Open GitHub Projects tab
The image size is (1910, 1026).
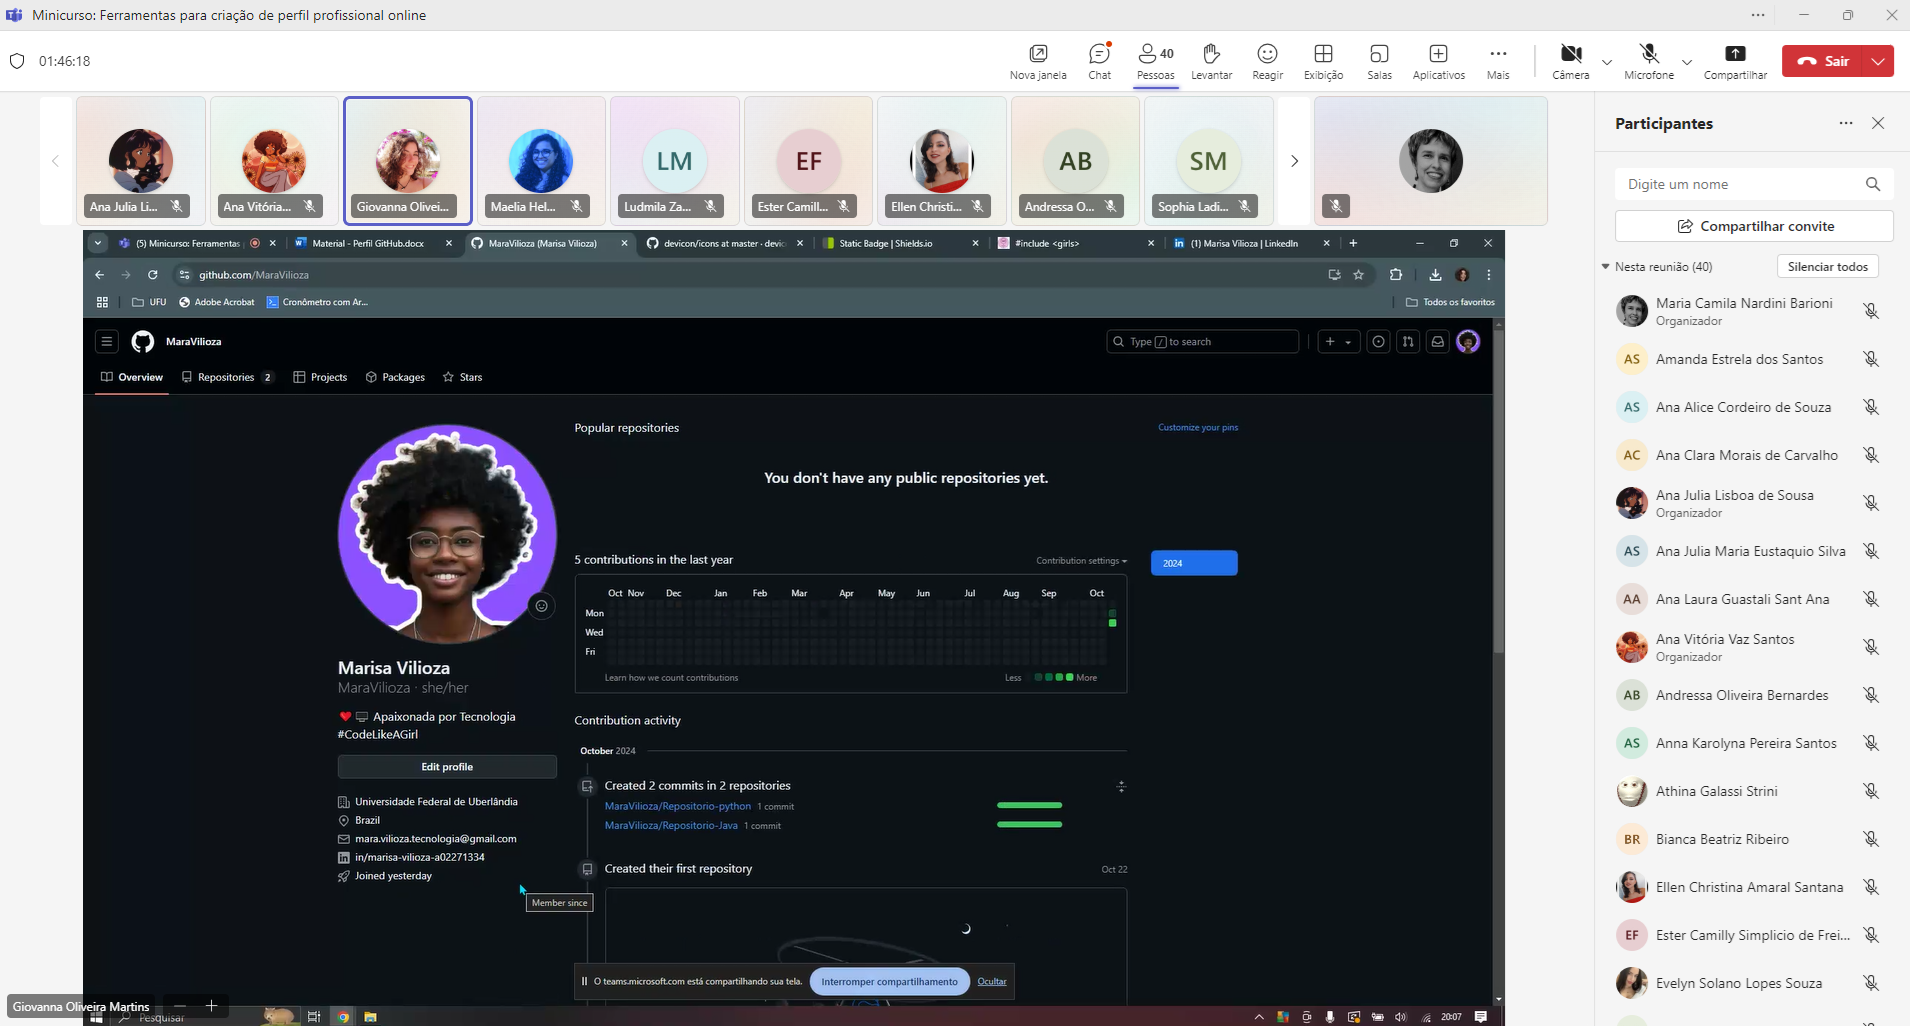[x=320, y=377]
